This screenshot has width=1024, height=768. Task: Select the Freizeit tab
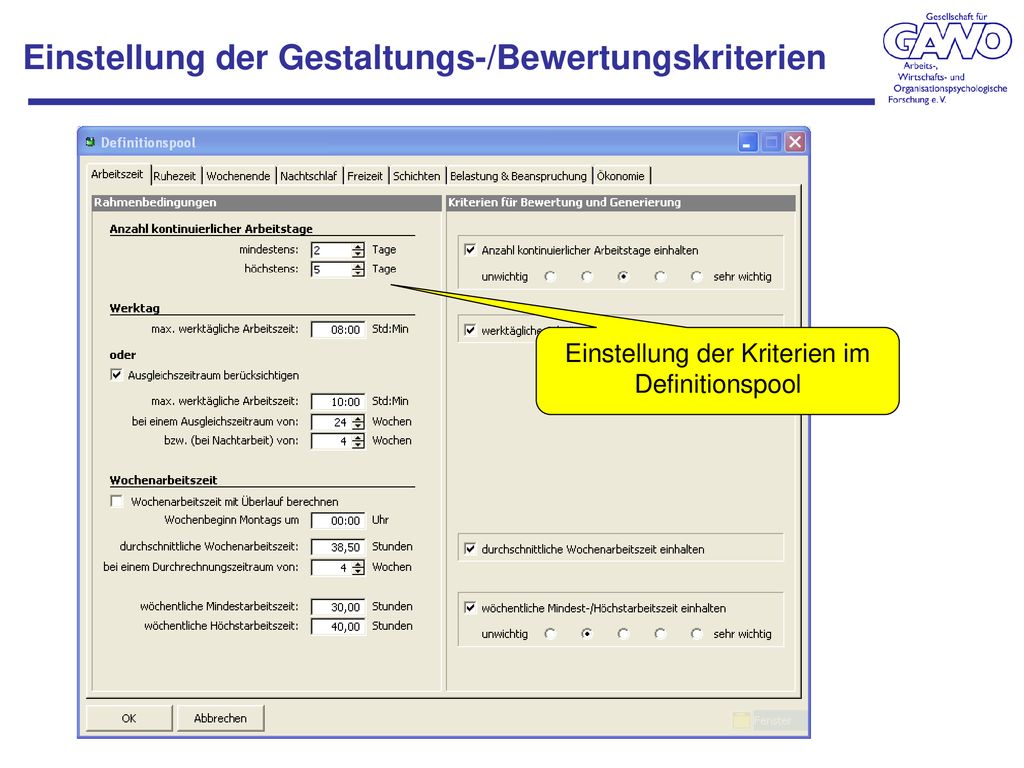pyautogui.click(x=364, y=176)
